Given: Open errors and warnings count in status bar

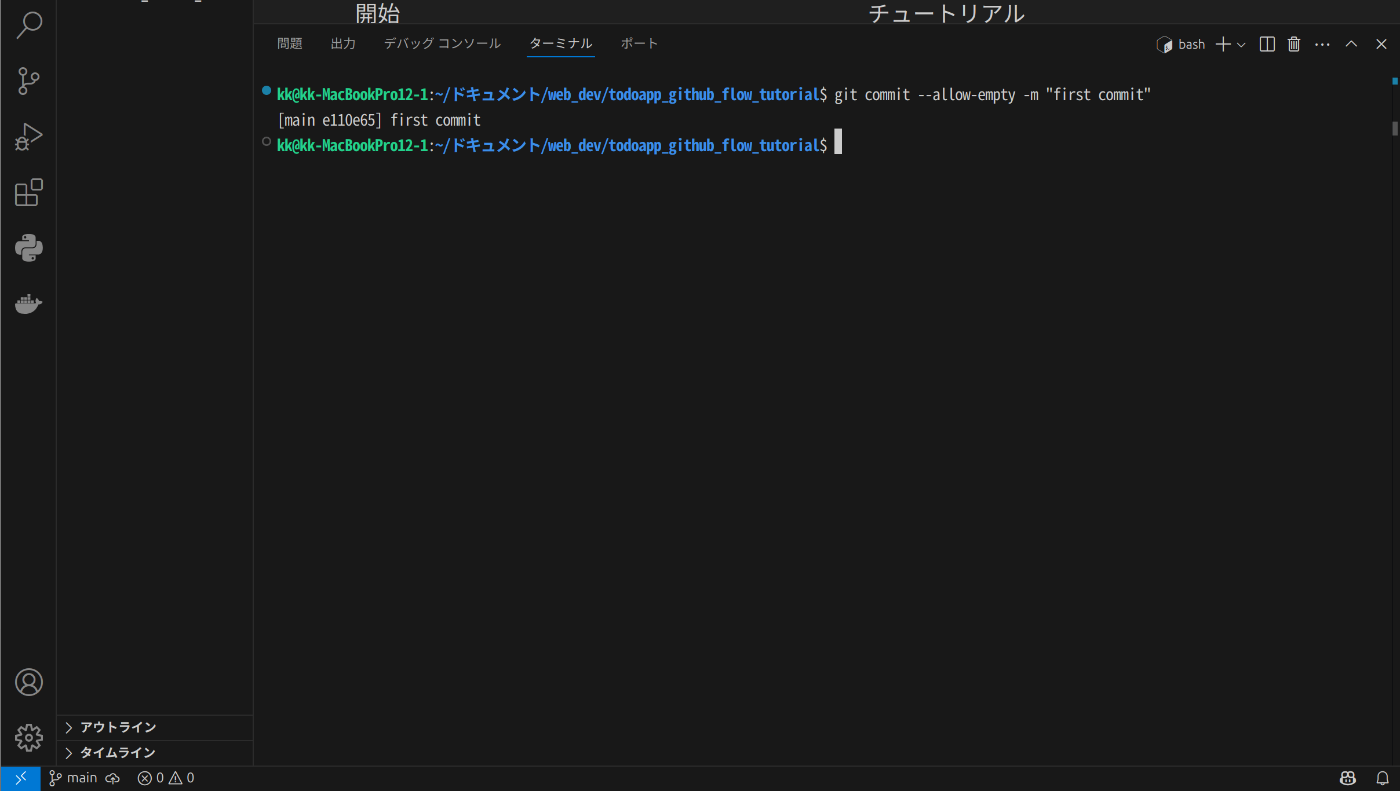Looking at the screenshot, I should point(166,778).
